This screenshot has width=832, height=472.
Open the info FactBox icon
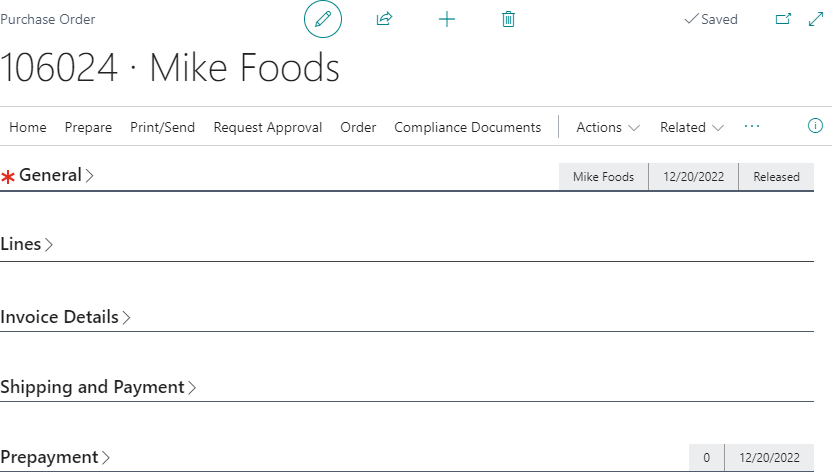[x=815, y=126]
